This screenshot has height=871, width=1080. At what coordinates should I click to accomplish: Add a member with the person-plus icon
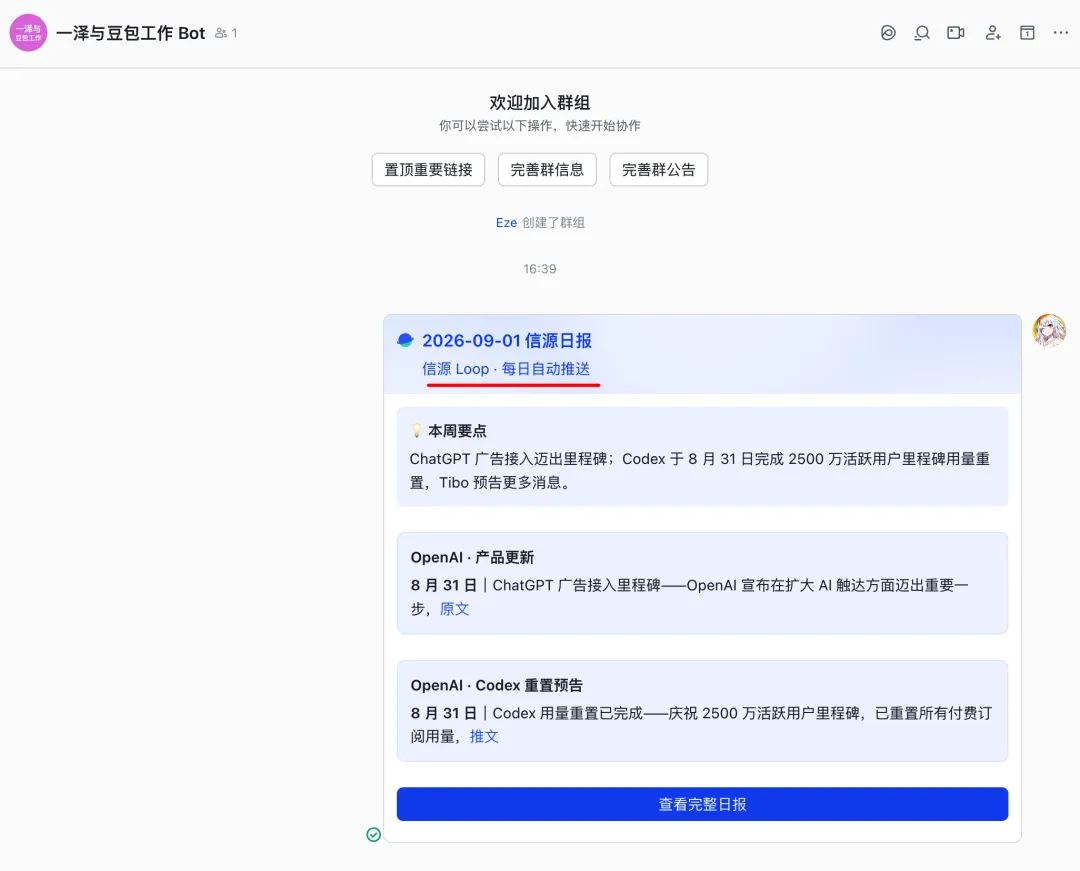point(993,32)
